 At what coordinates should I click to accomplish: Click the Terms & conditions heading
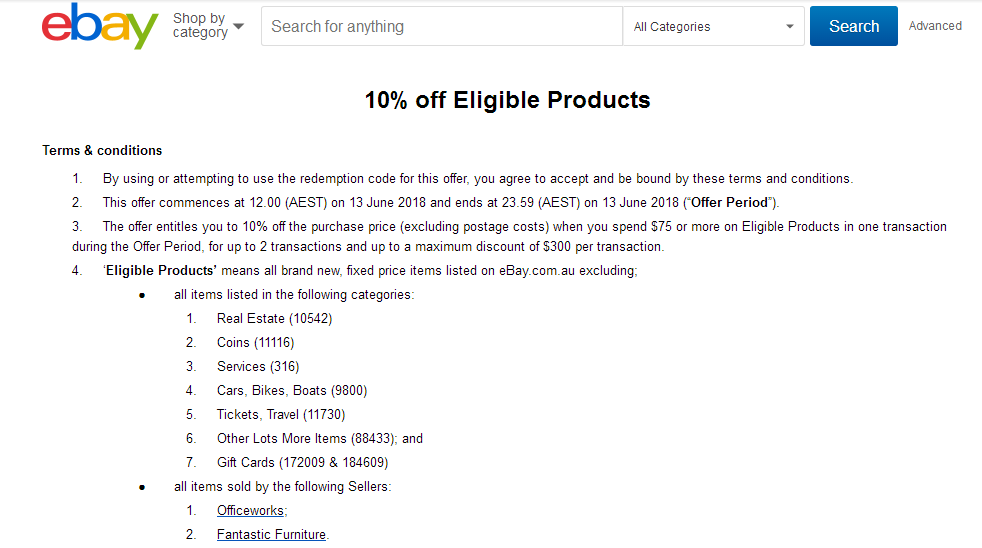(102, 150)
